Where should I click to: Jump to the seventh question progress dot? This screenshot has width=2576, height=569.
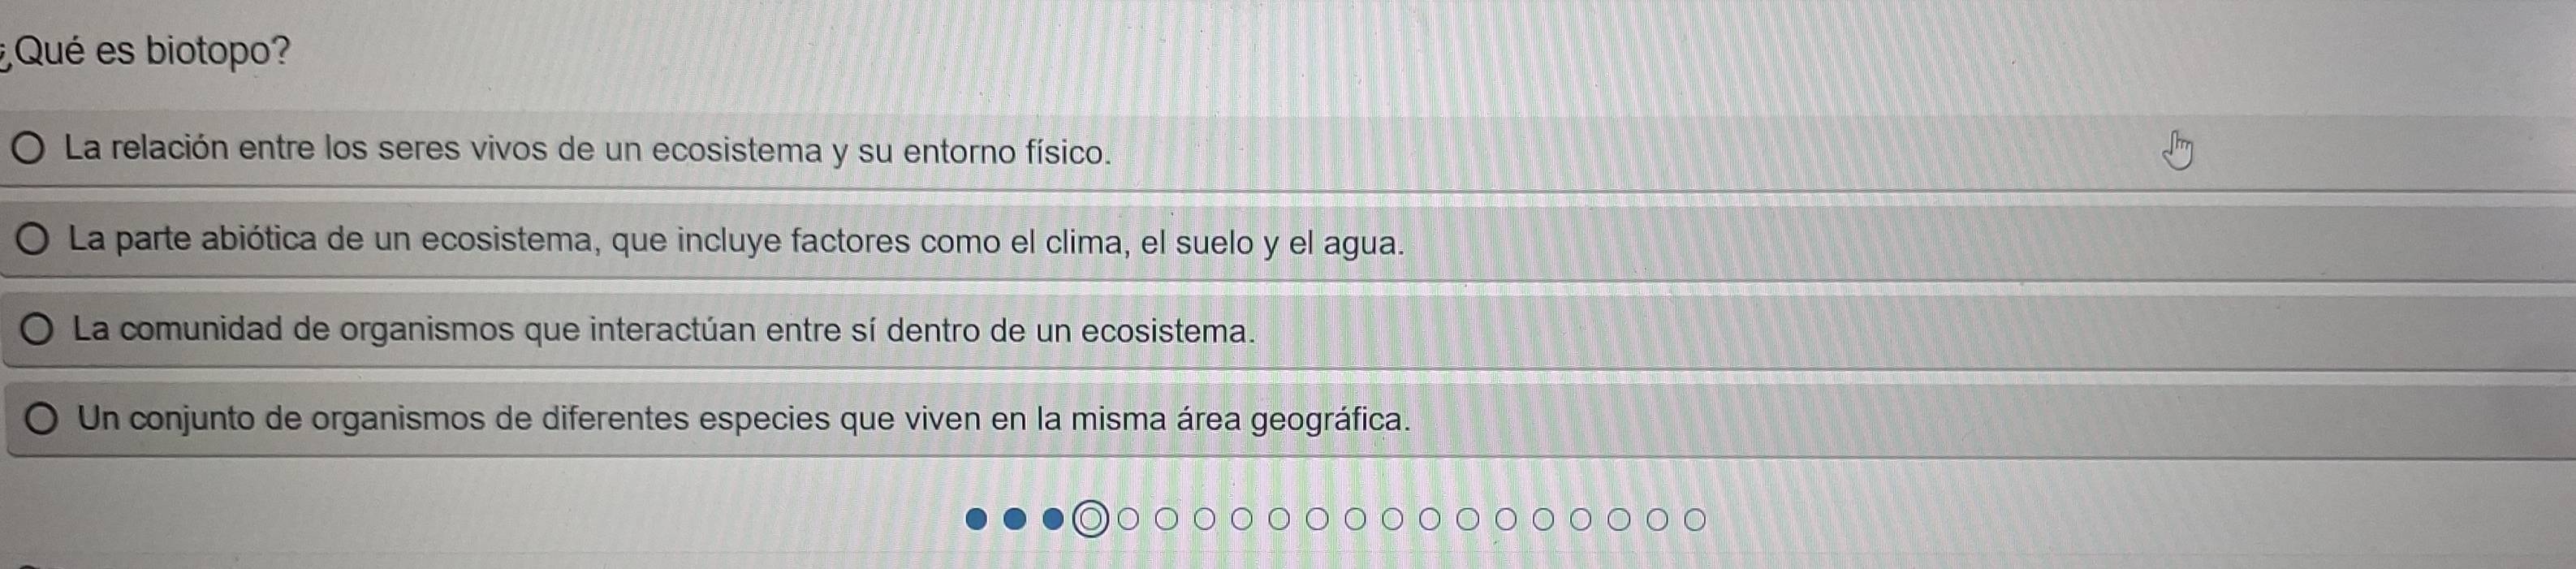tap(1205, 519)
